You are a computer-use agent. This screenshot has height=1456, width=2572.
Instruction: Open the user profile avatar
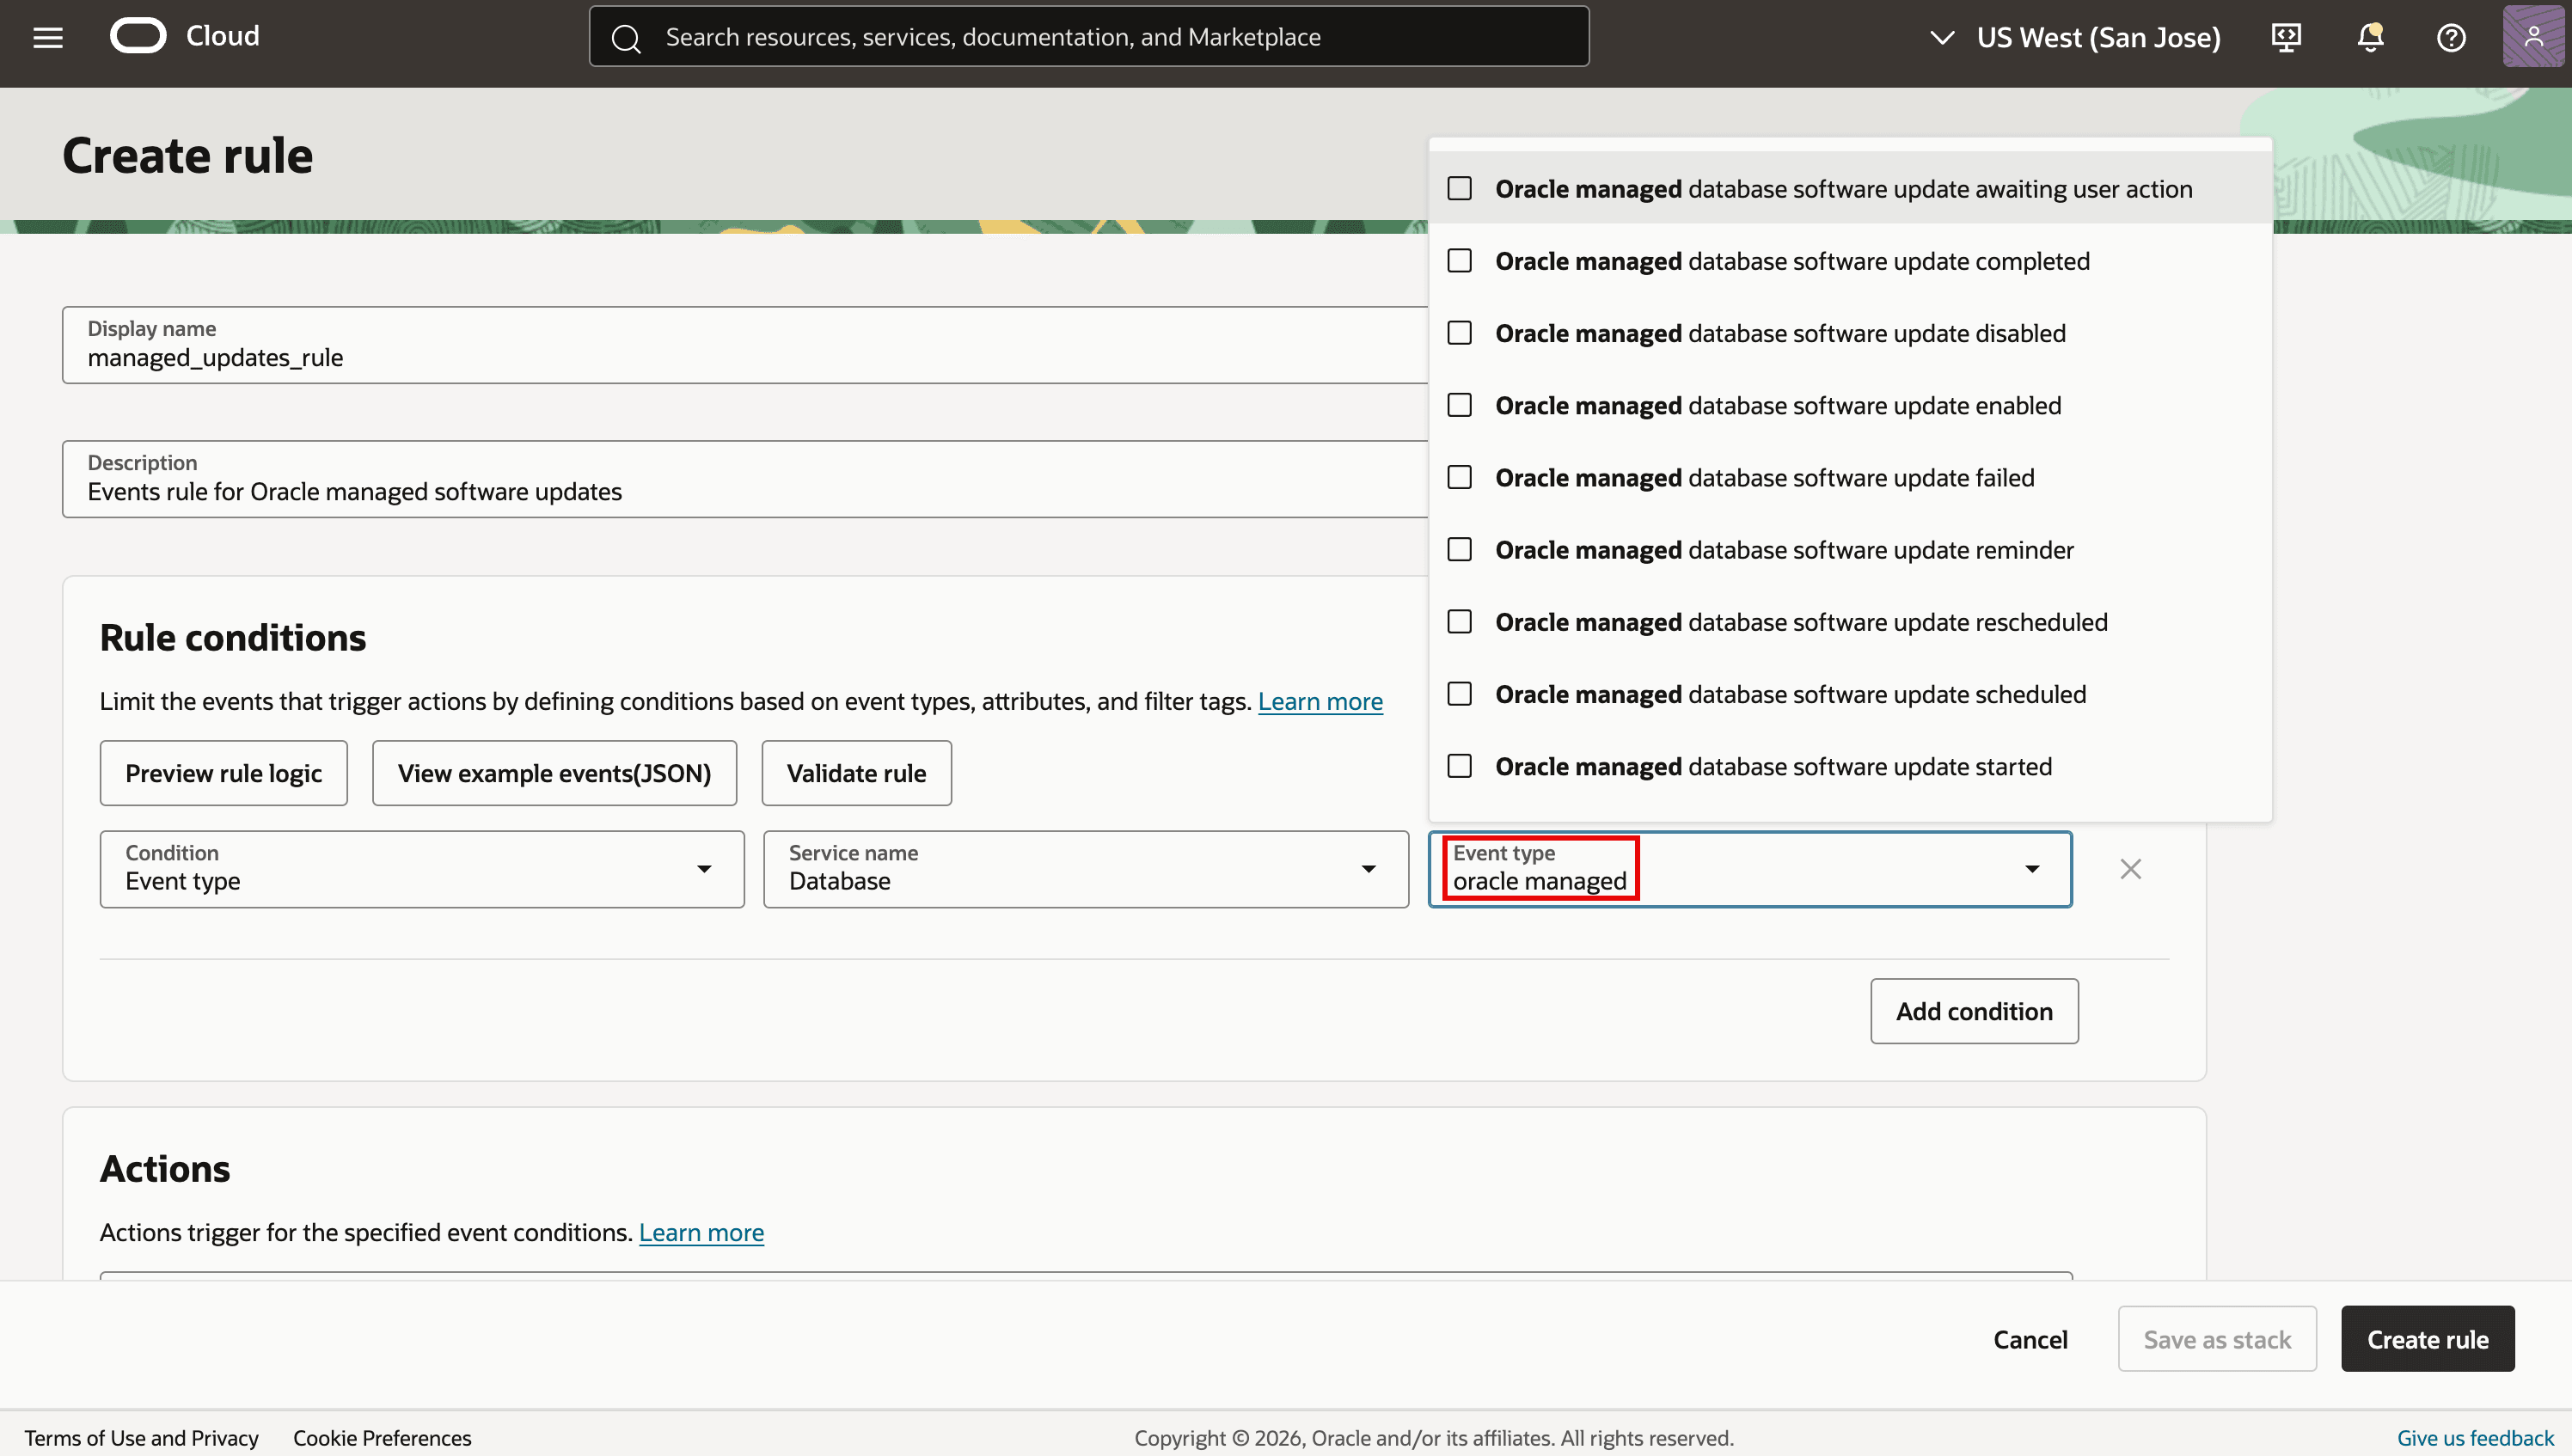click(2533, 36)
